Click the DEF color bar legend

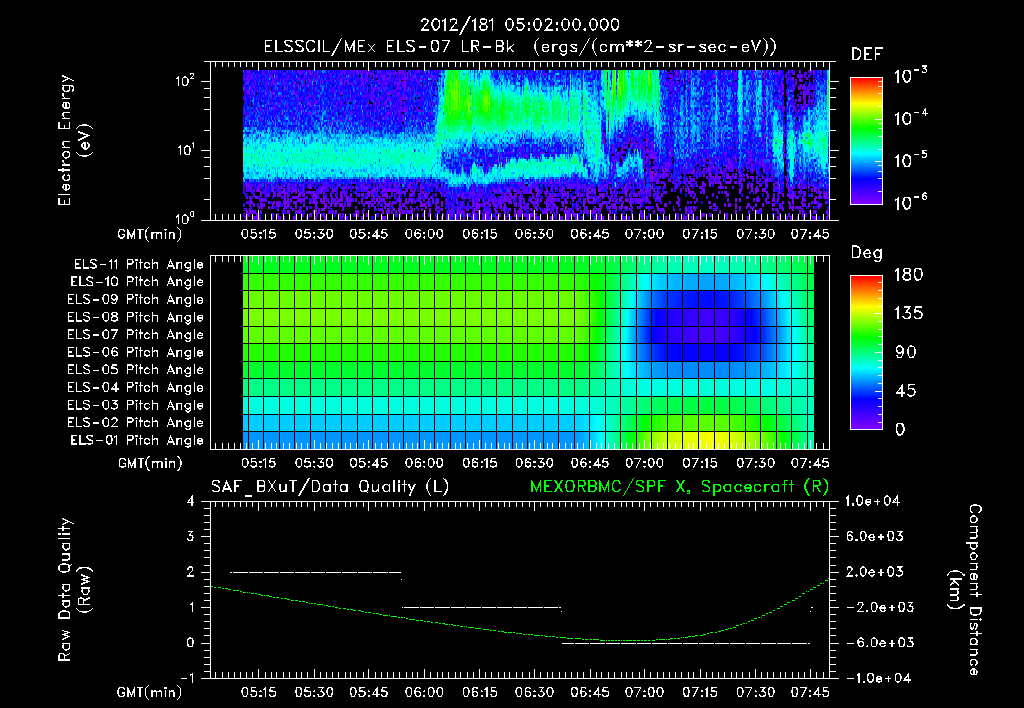pyautogui.click(x=866, y=141)
